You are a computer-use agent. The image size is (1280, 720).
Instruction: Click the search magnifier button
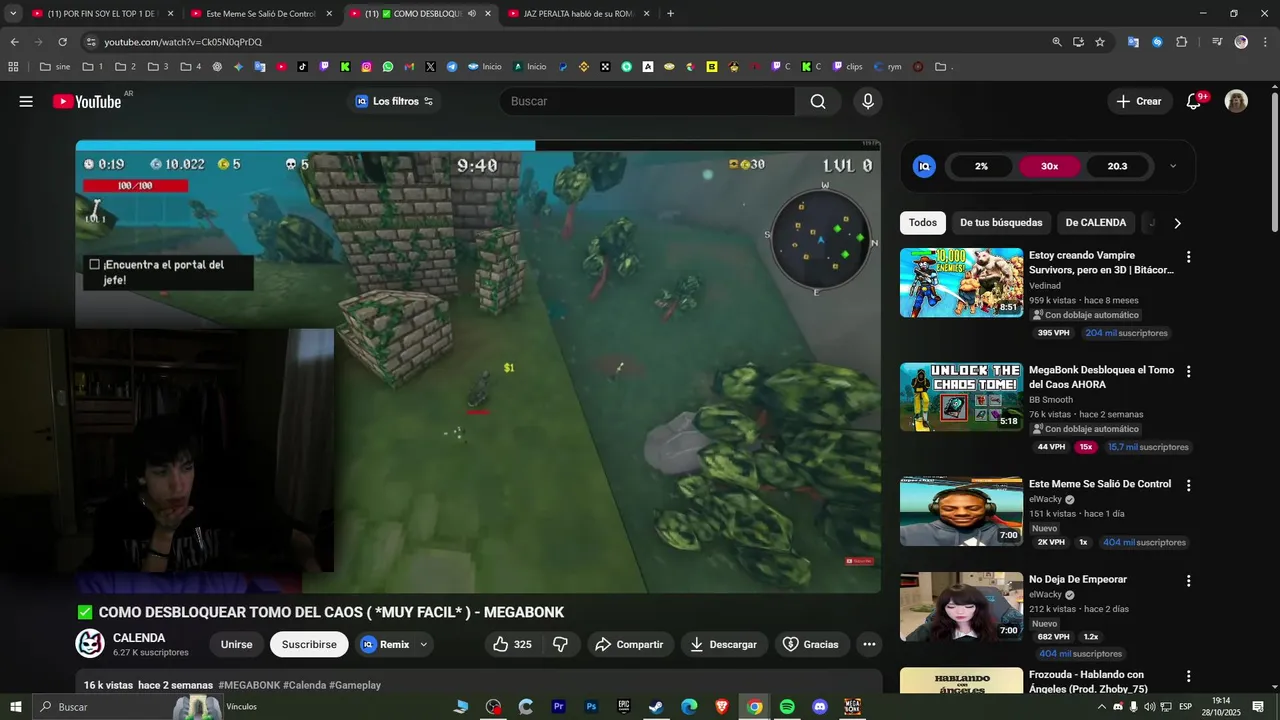click(818, 101)
